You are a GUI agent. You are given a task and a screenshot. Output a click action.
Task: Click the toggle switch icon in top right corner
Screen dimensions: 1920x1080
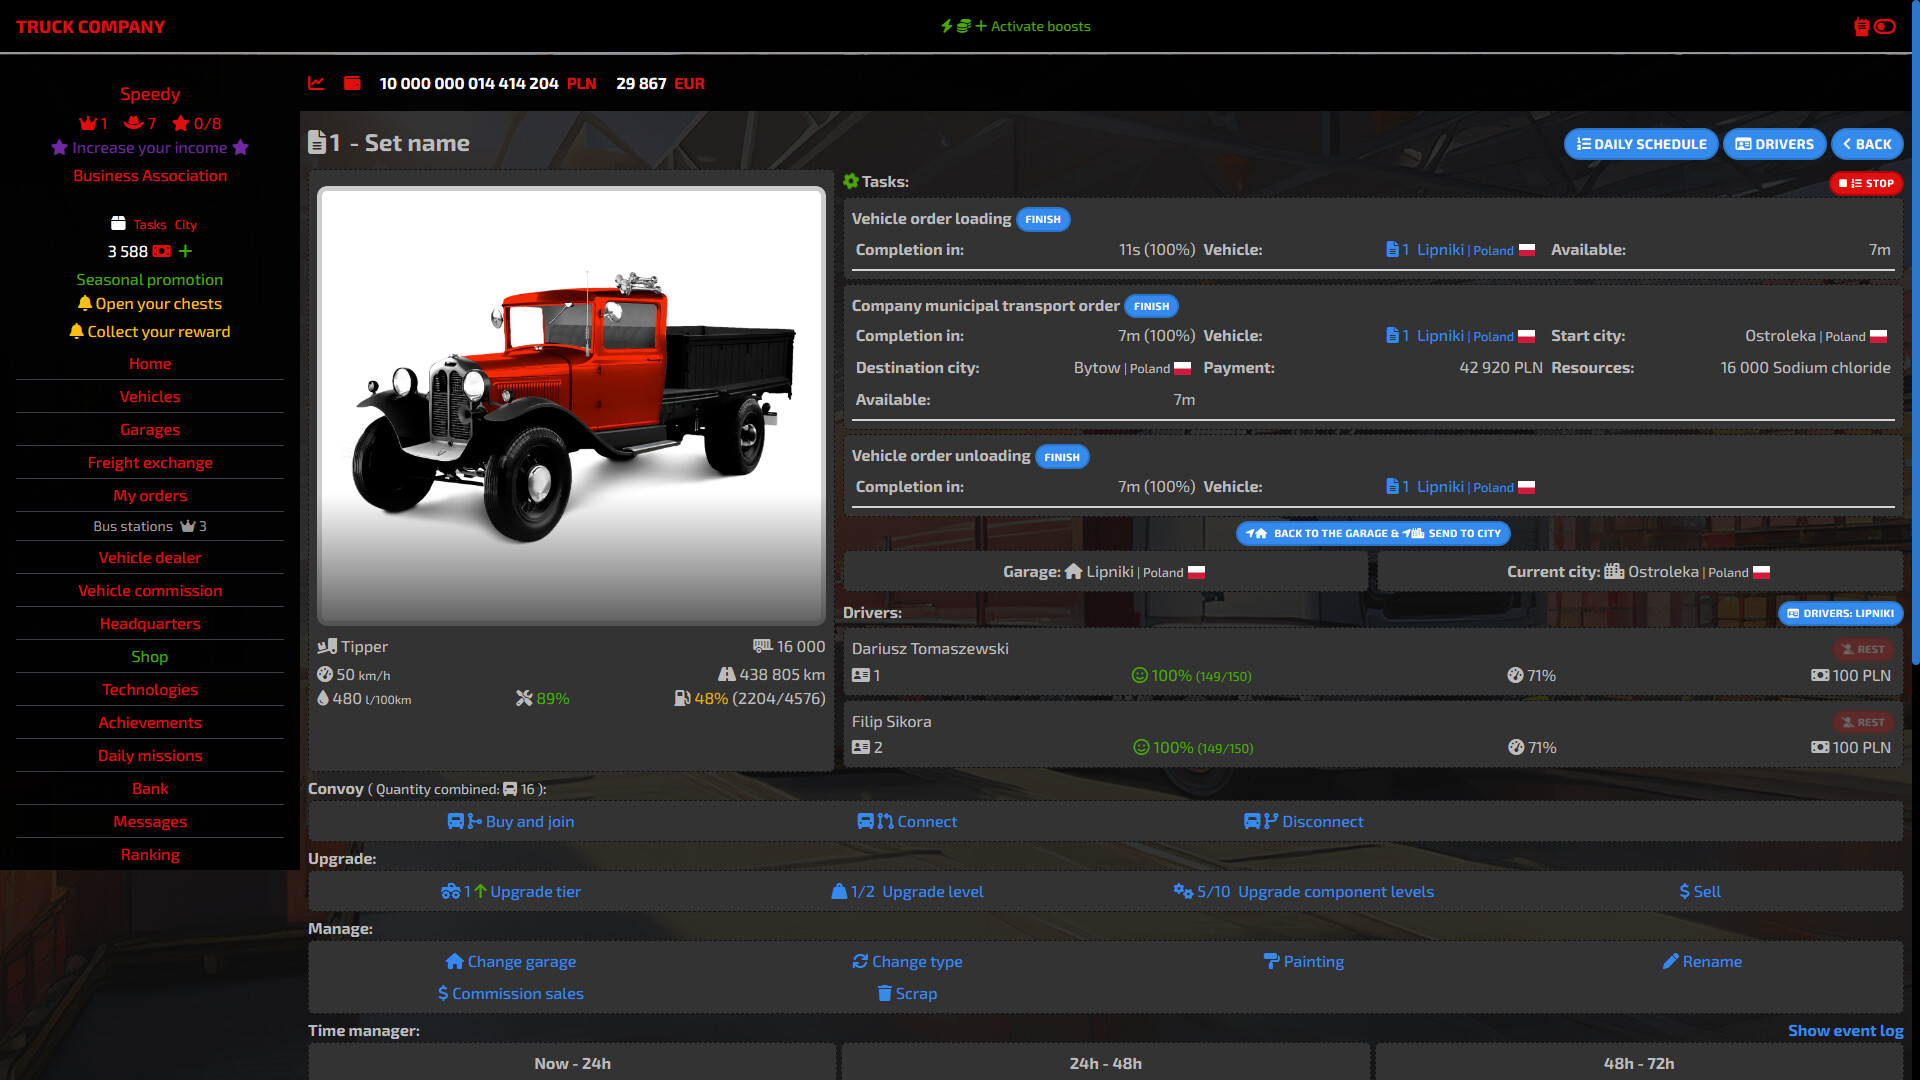(1885, 27)
